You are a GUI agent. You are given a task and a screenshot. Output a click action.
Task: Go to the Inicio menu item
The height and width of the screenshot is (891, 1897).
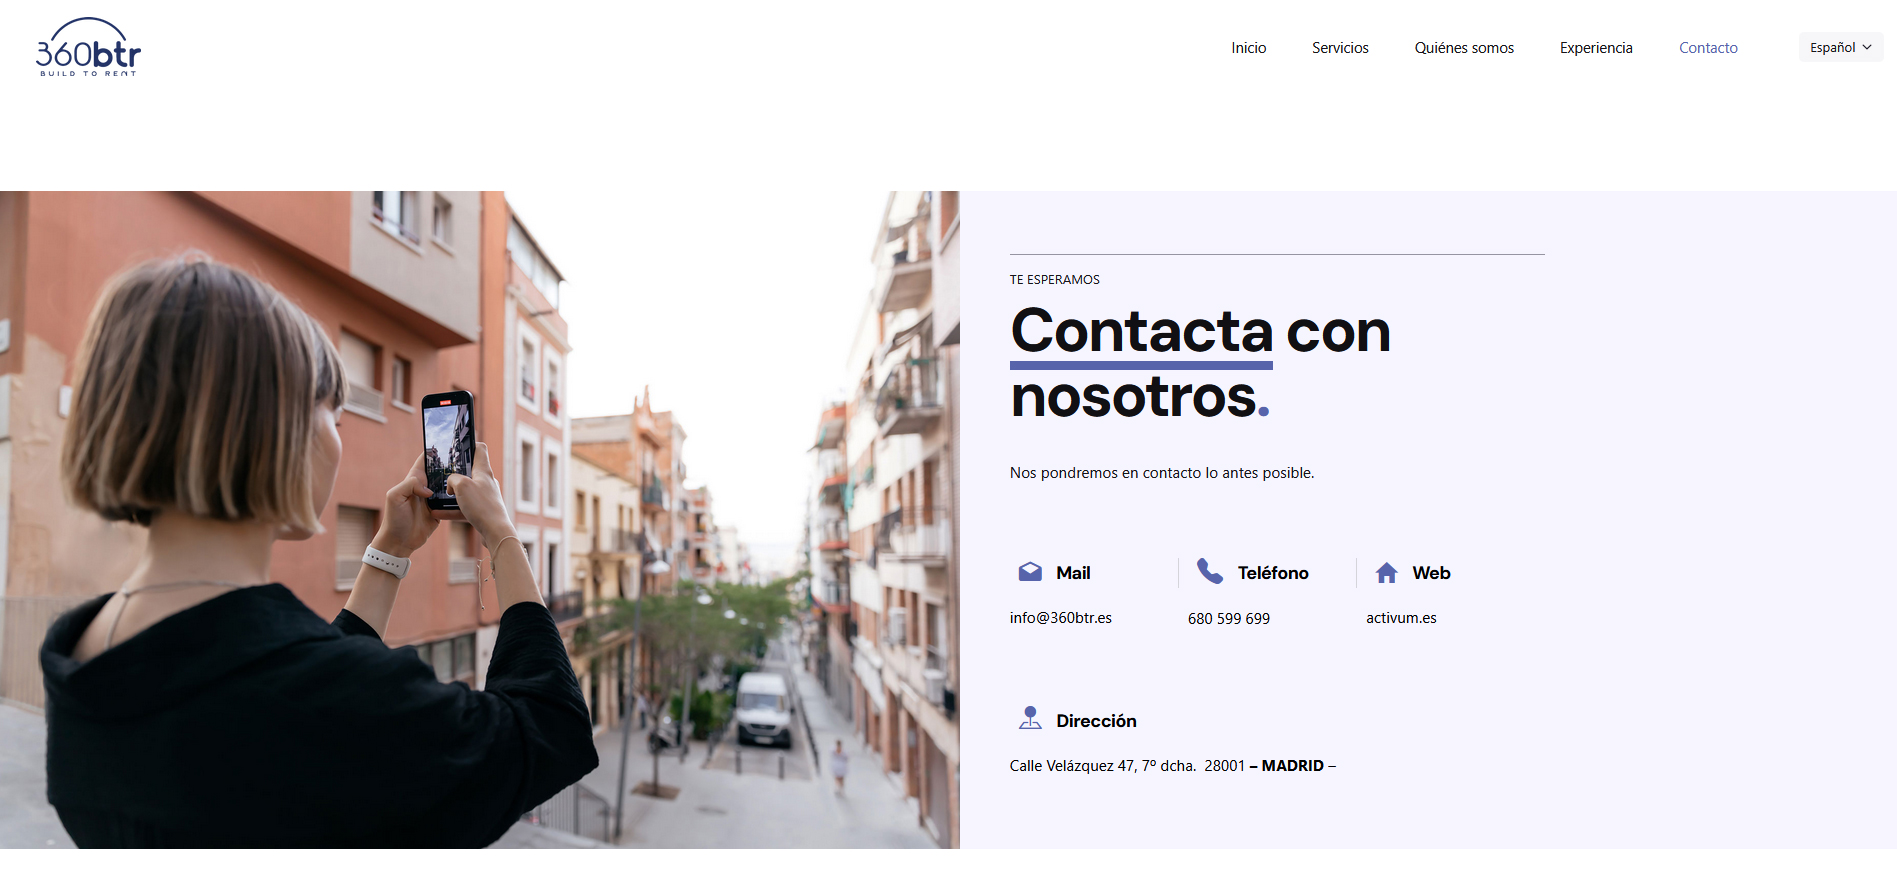pos(1248,48)
